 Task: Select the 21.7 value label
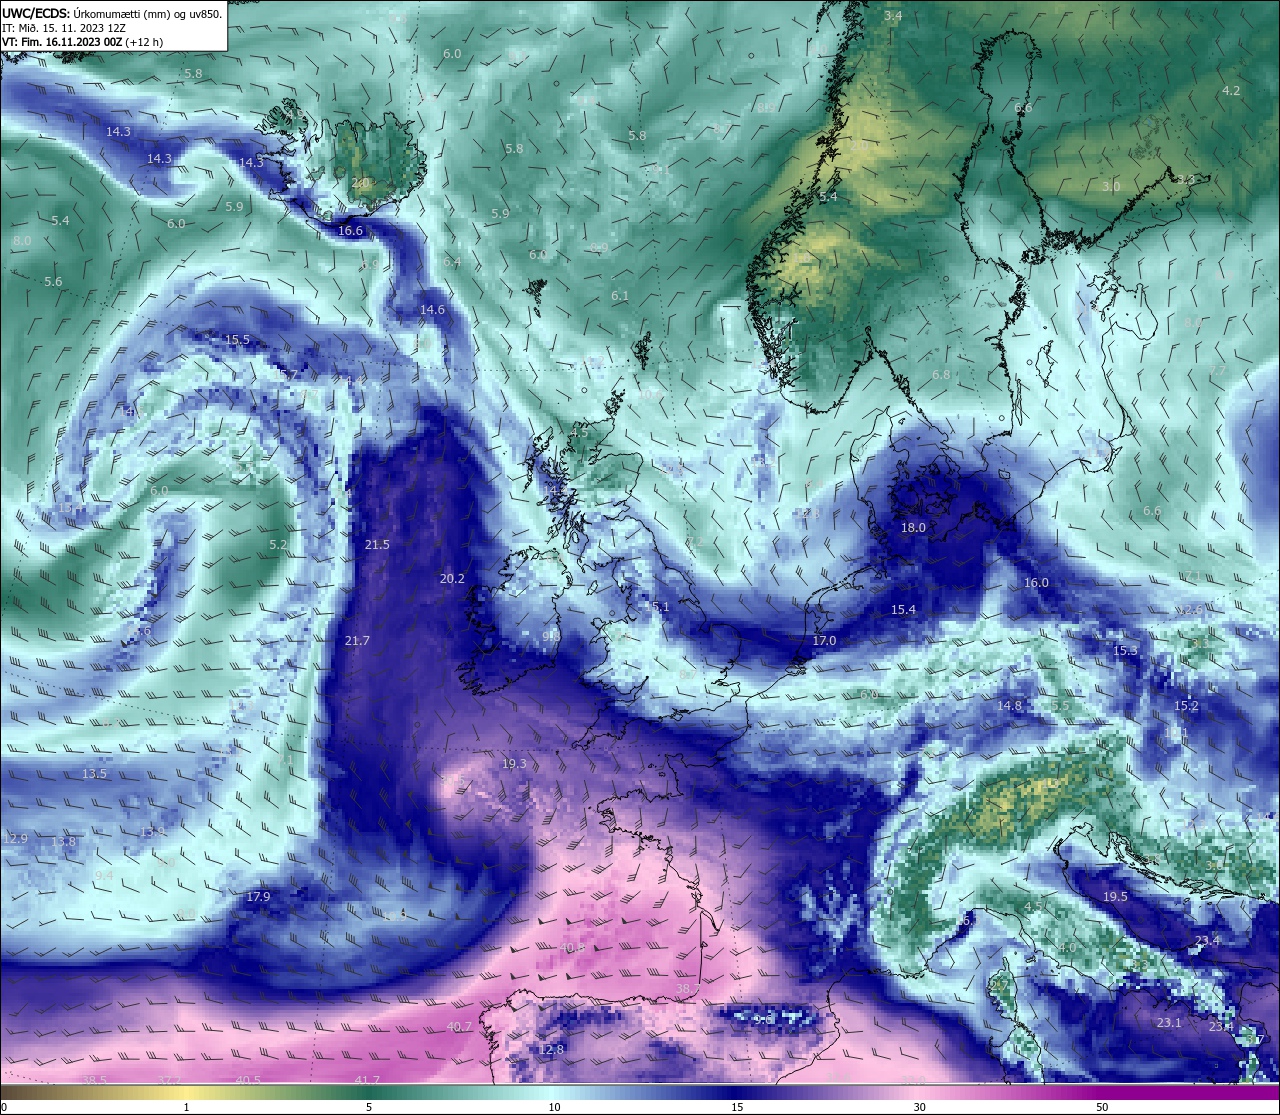pos(357,640)
